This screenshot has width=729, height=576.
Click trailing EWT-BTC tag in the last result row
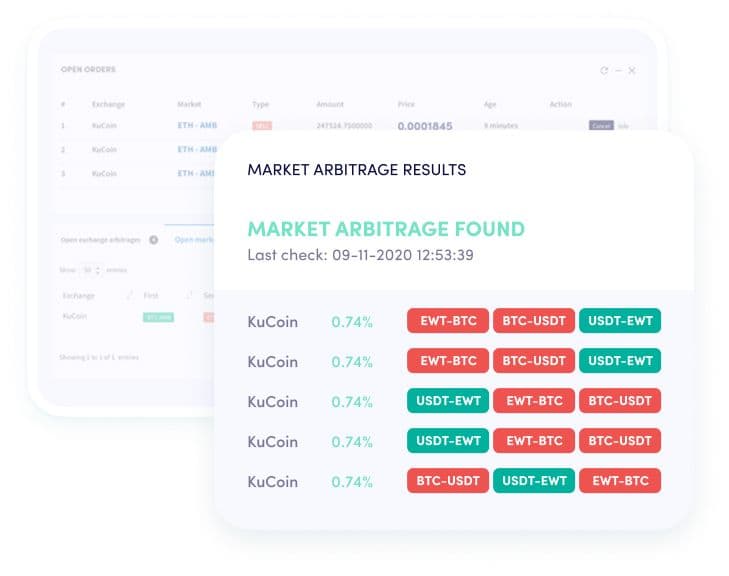tap(620, 481)
